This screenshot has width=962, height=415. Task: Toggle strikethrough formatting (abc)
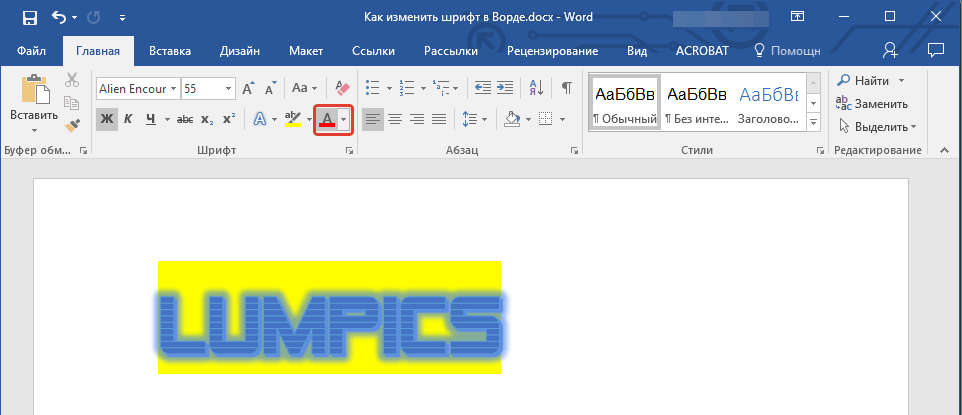click(185, 120)
